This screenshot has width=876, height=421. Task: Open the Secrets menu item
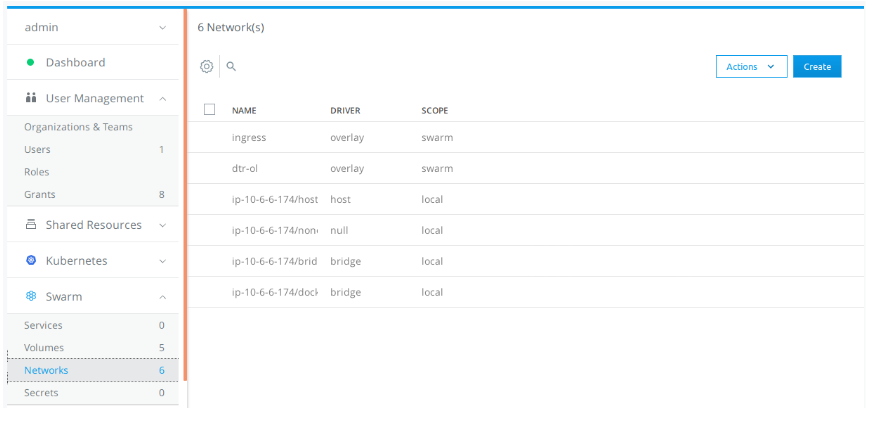(41, 393)
